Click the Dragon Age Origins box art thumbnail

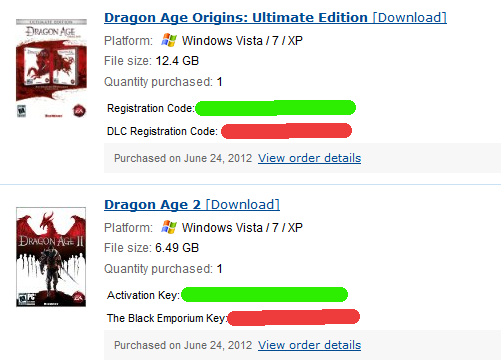[x=51, y=69]
